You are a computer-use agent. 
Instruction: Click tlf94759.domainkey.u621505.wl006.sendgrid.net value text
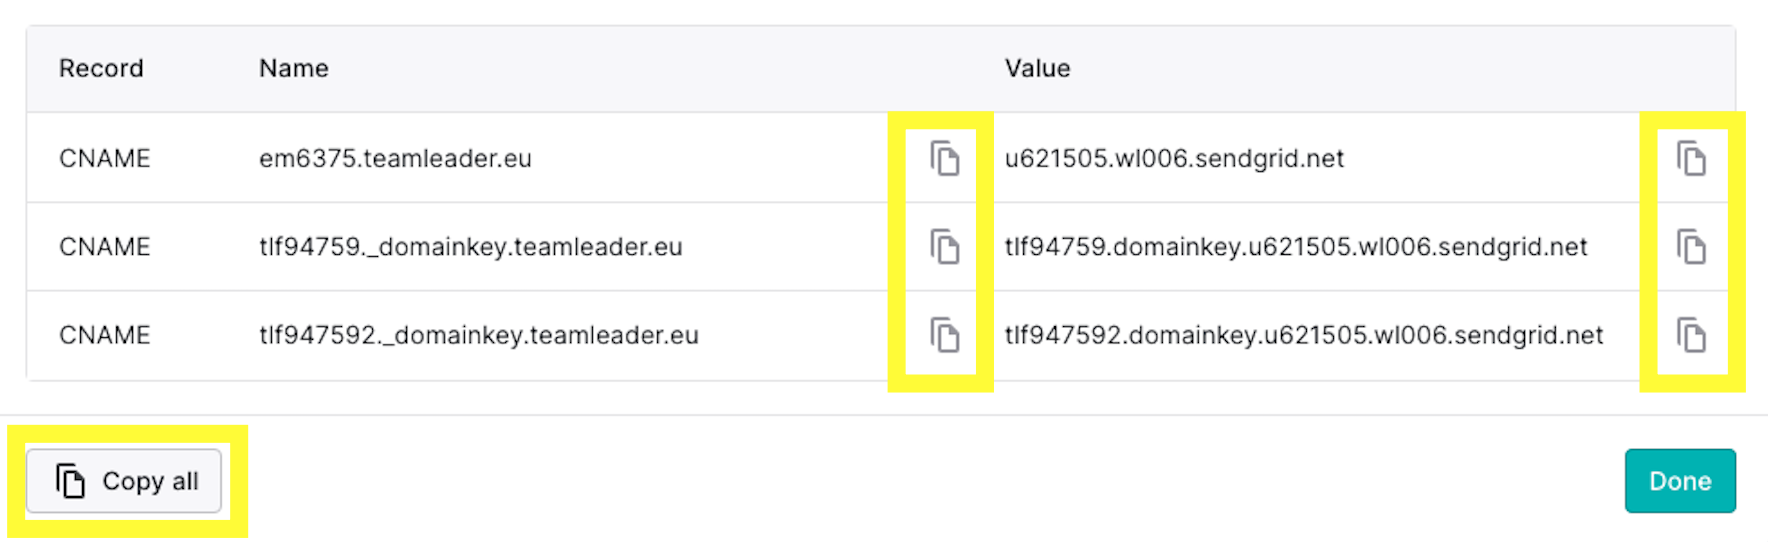[1296, 247]
